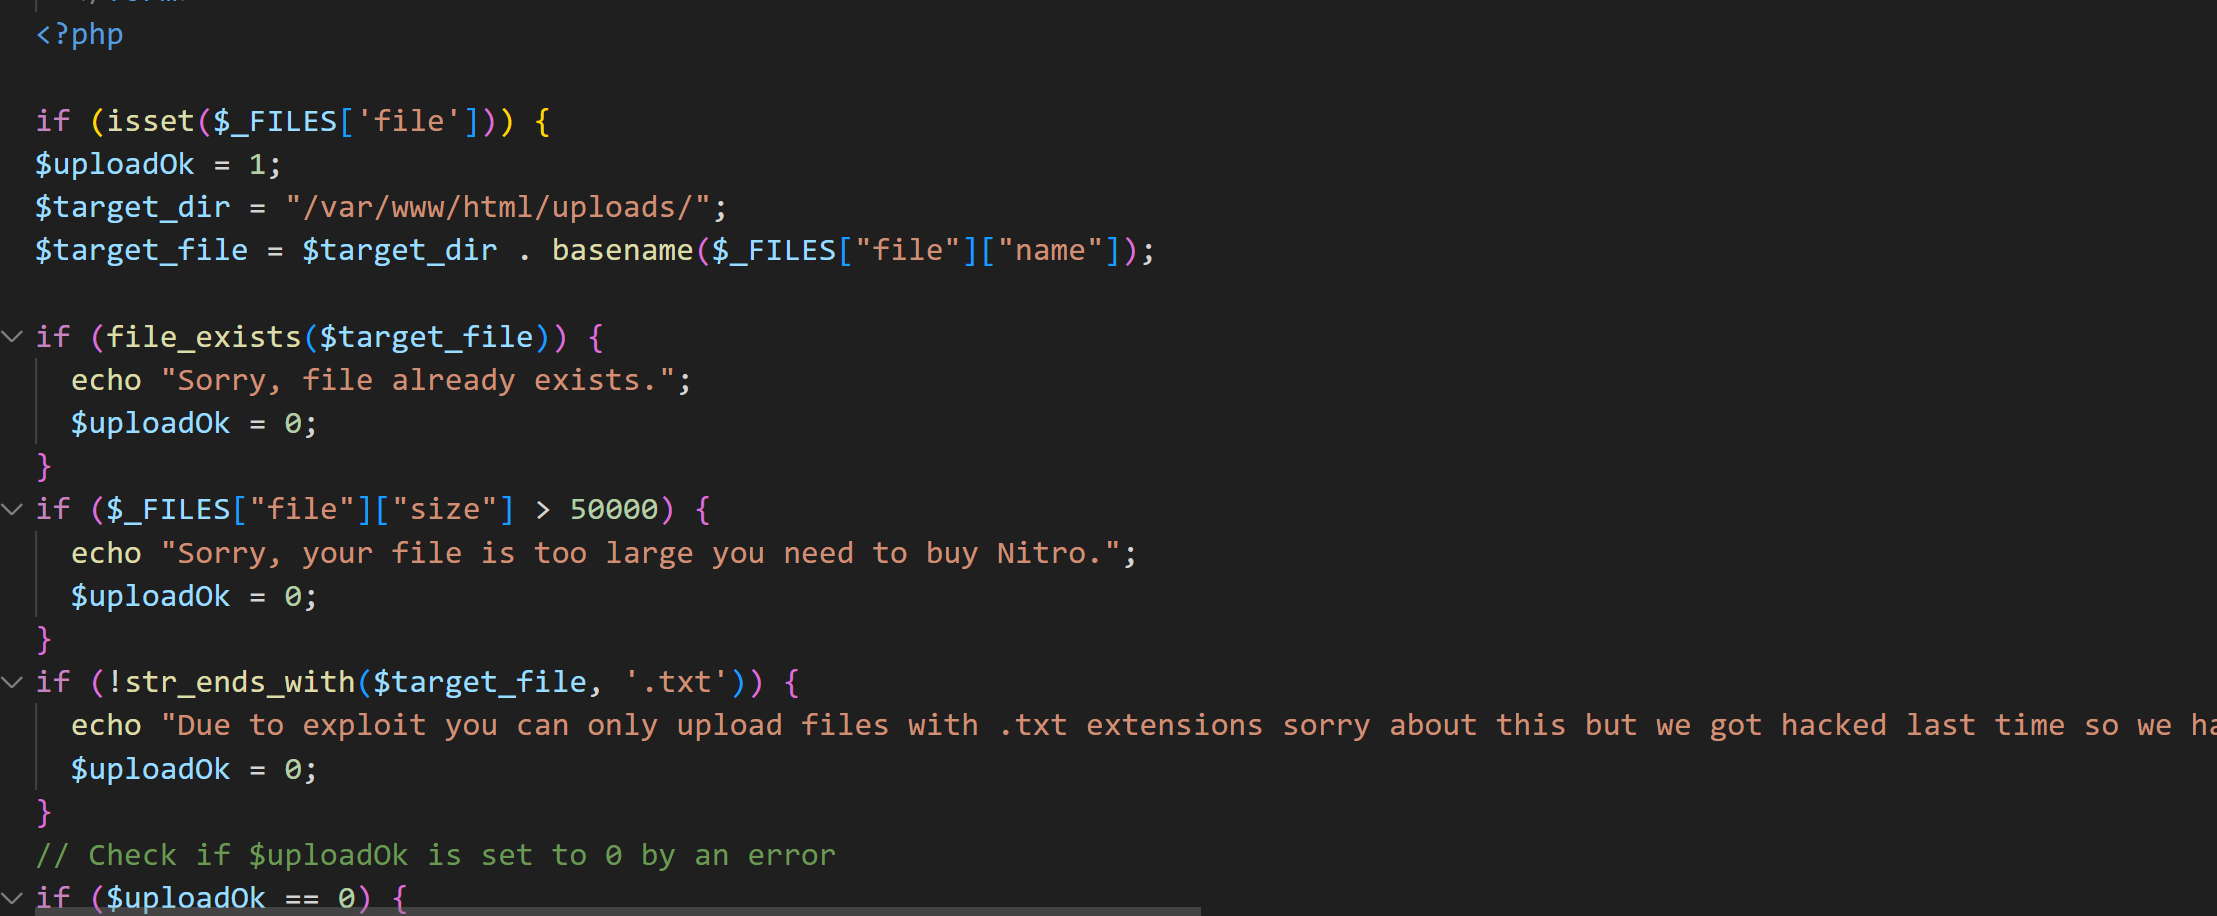Click the closing brace after file_exists block
This screenshot has height=916, width=2217.
pyautogui.click(x=44, y=467)
